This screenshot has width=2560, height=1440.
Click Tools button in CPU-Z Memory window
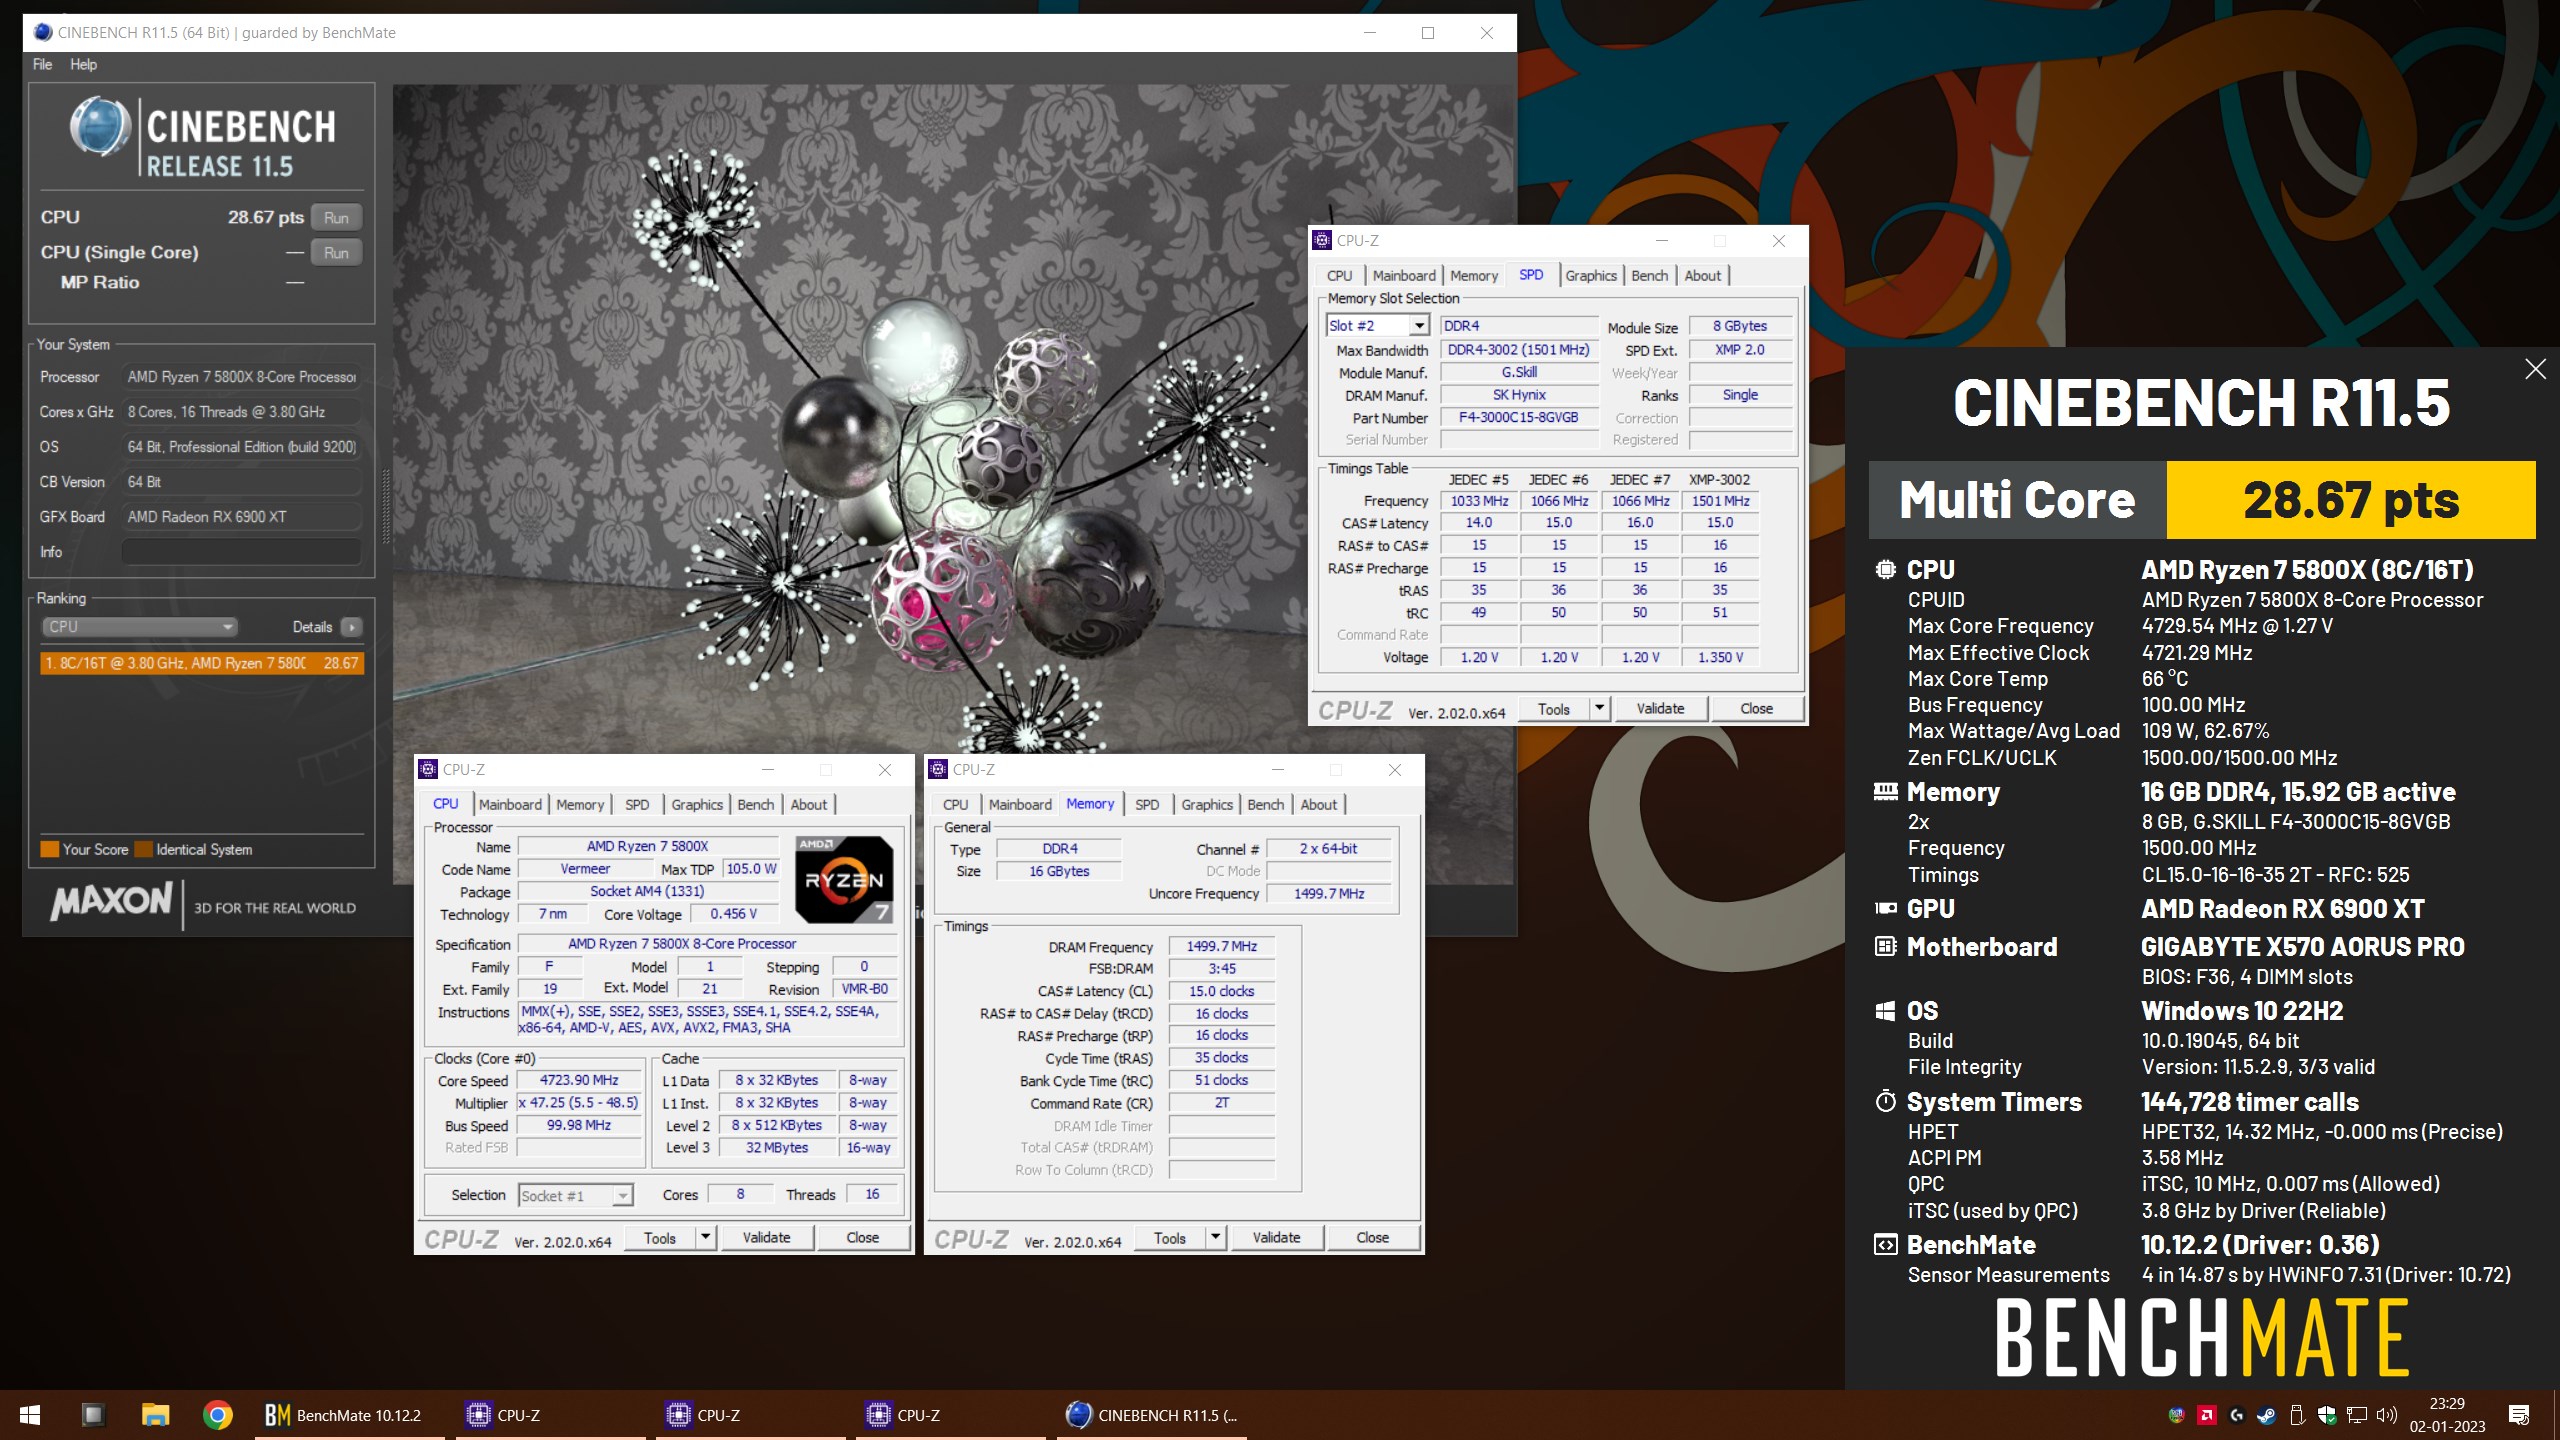tap(1170, 1238)
